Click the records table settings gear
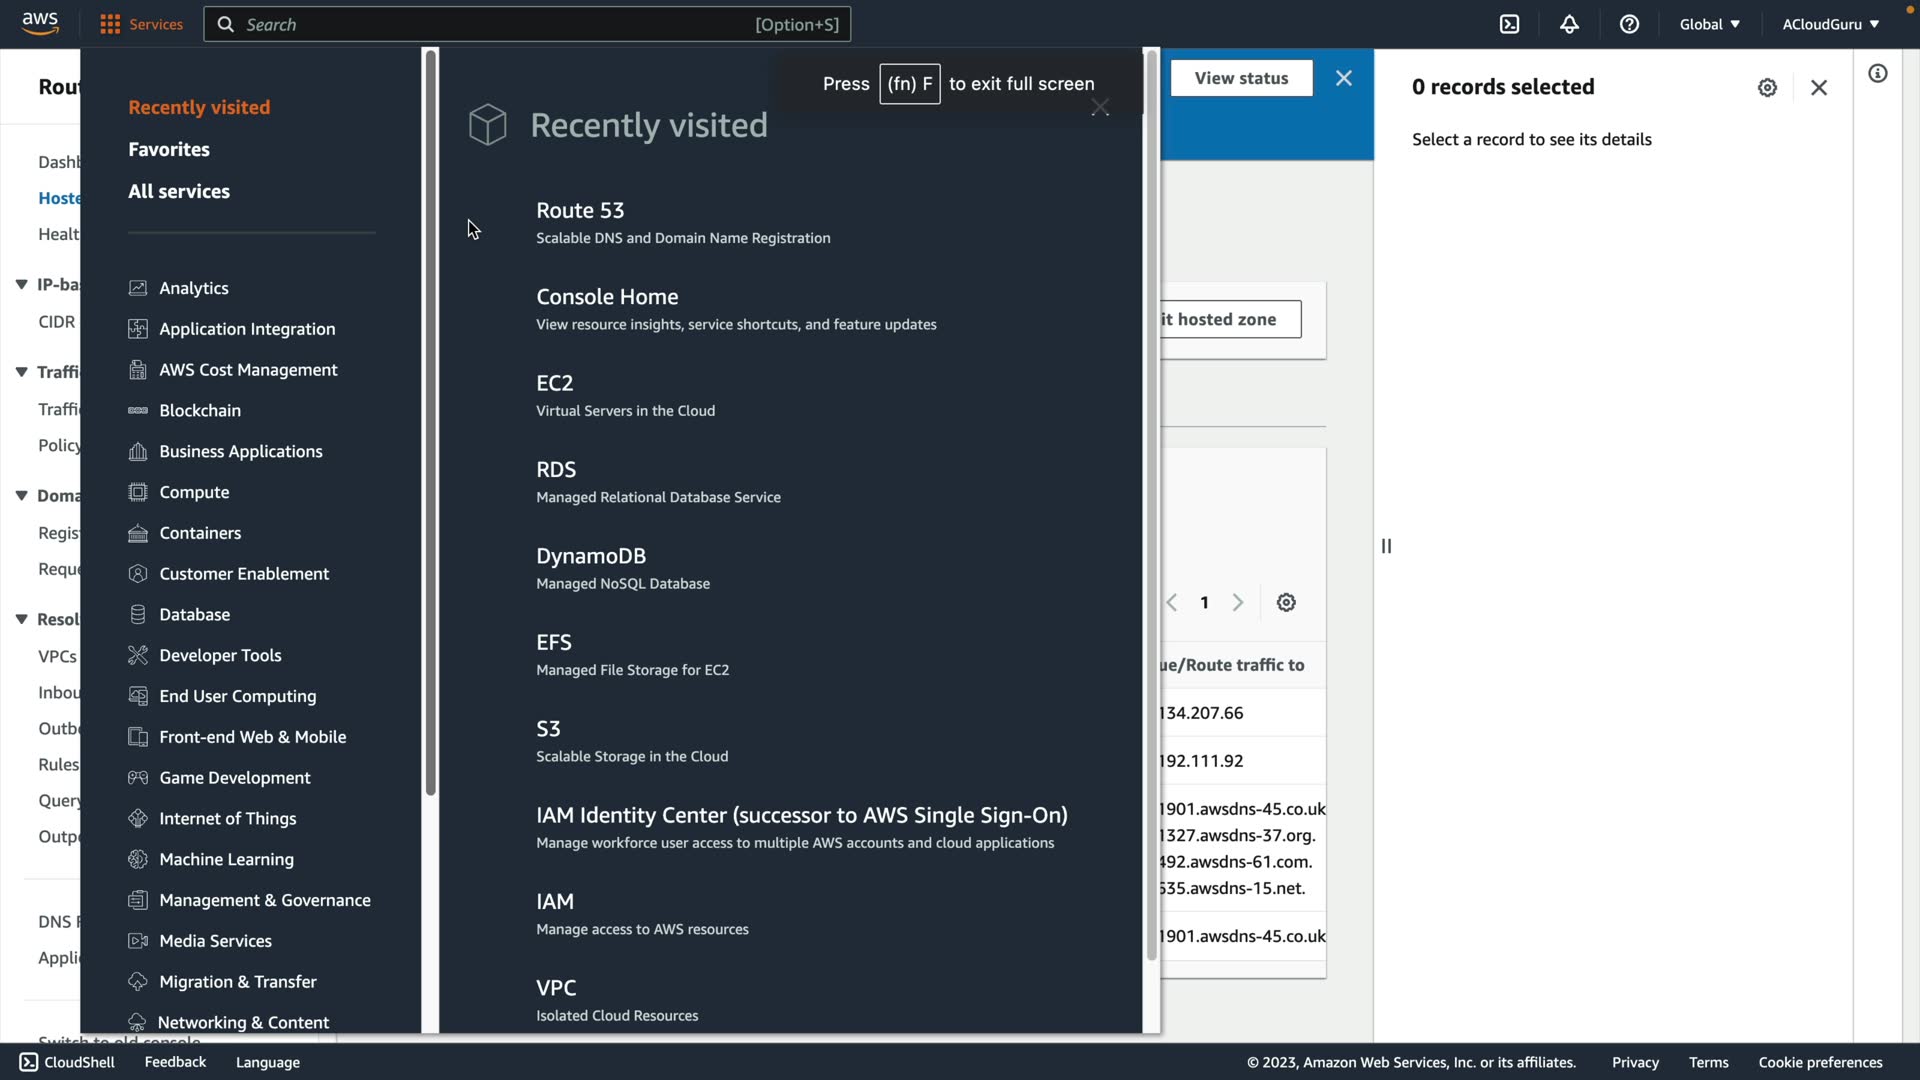This screenshot has width=1920, height=1080. (1286, 602)
